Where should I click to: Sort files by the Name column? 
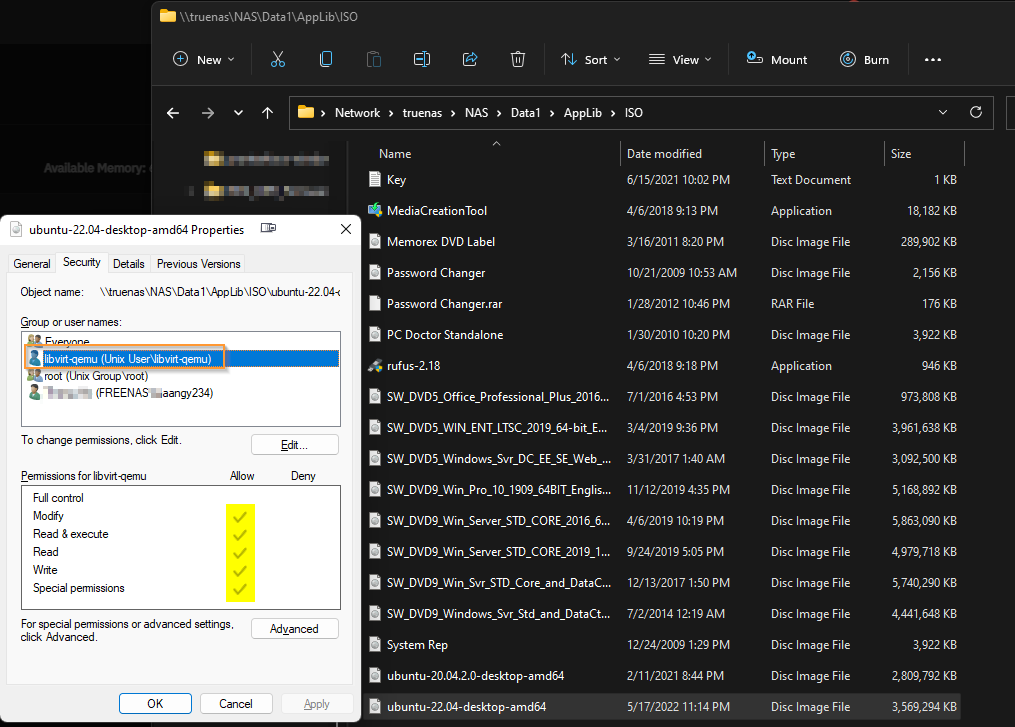[395, 154]
